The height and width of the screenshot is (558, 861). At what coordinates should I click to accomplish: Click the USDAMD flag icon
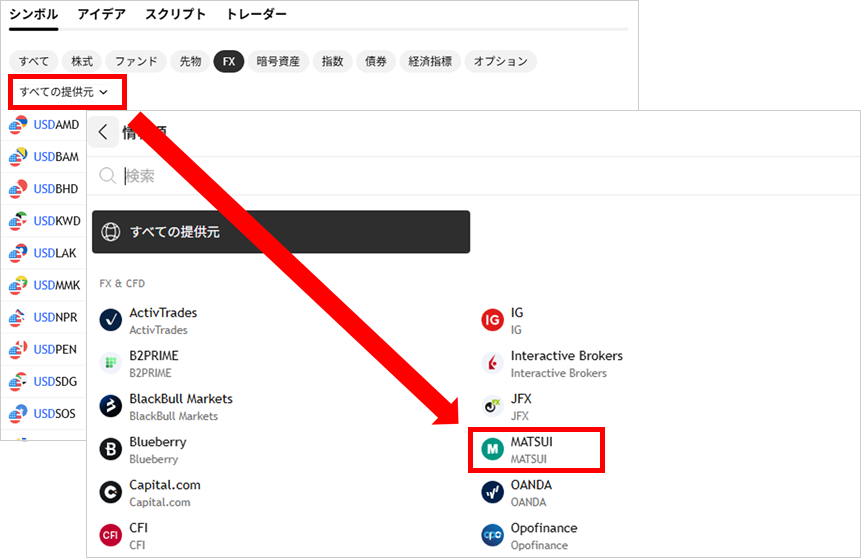coord(18,125)
